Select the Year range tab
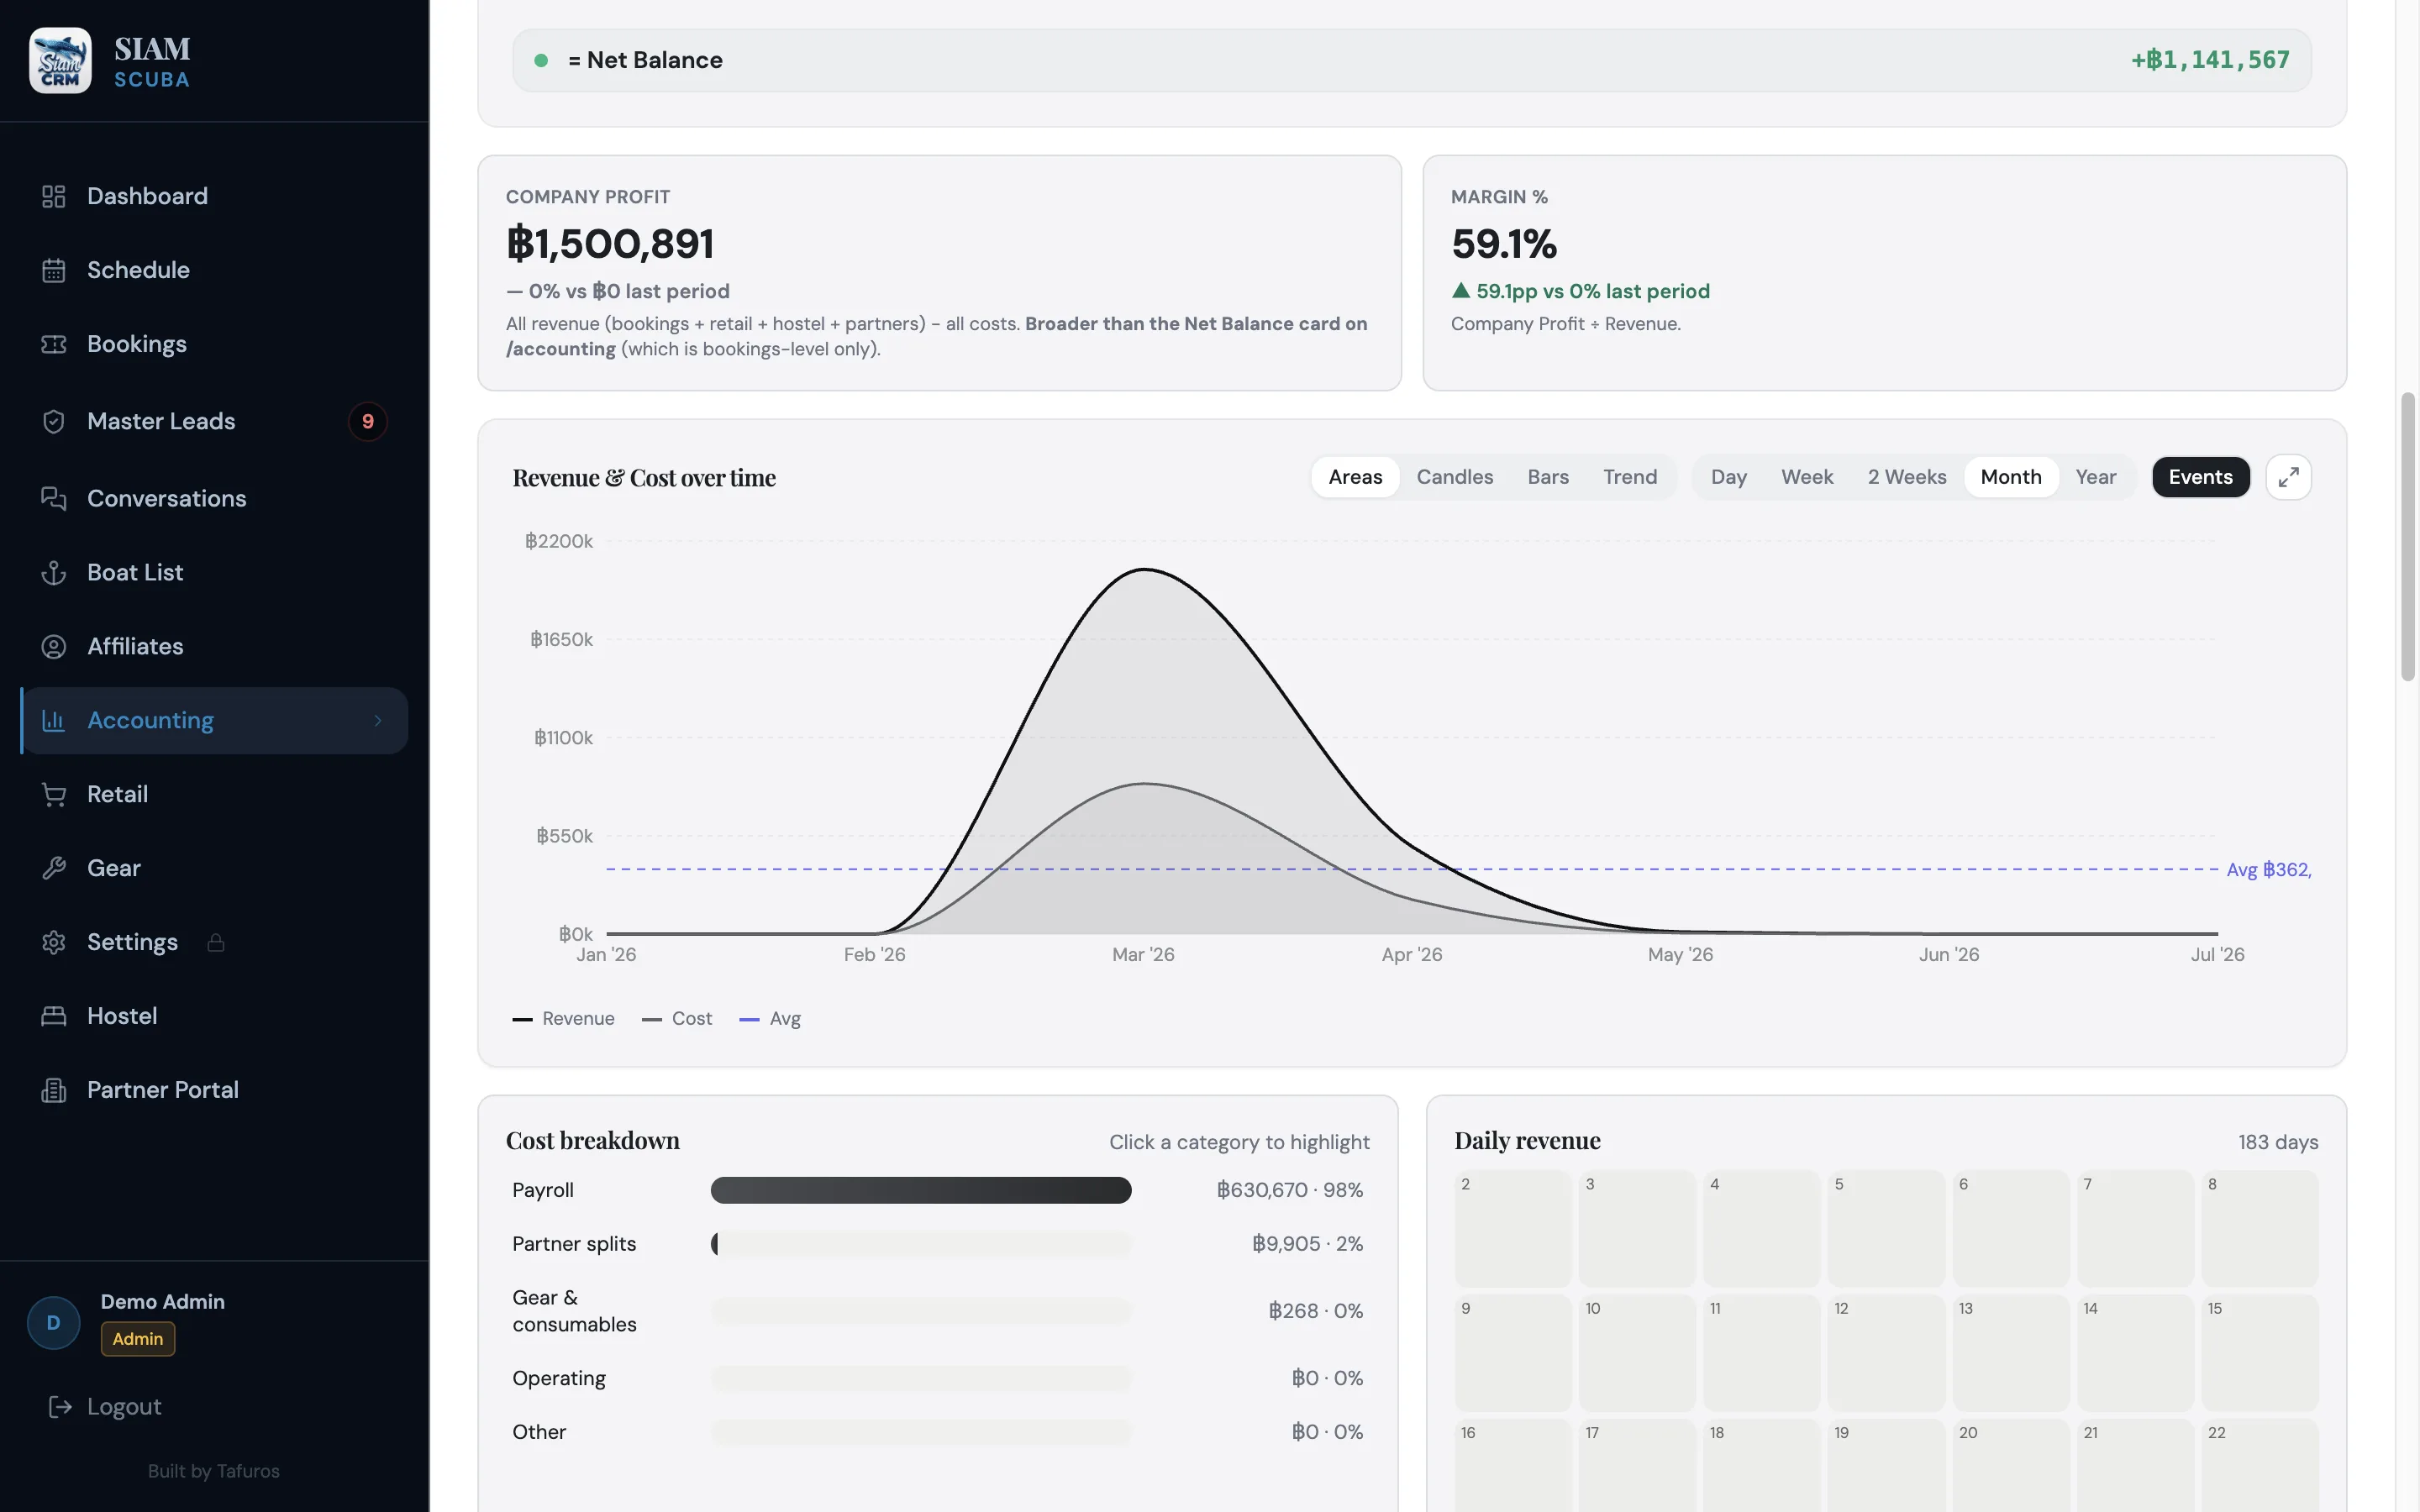The image size is (2420, 1512). click(x=2095, y=477)
